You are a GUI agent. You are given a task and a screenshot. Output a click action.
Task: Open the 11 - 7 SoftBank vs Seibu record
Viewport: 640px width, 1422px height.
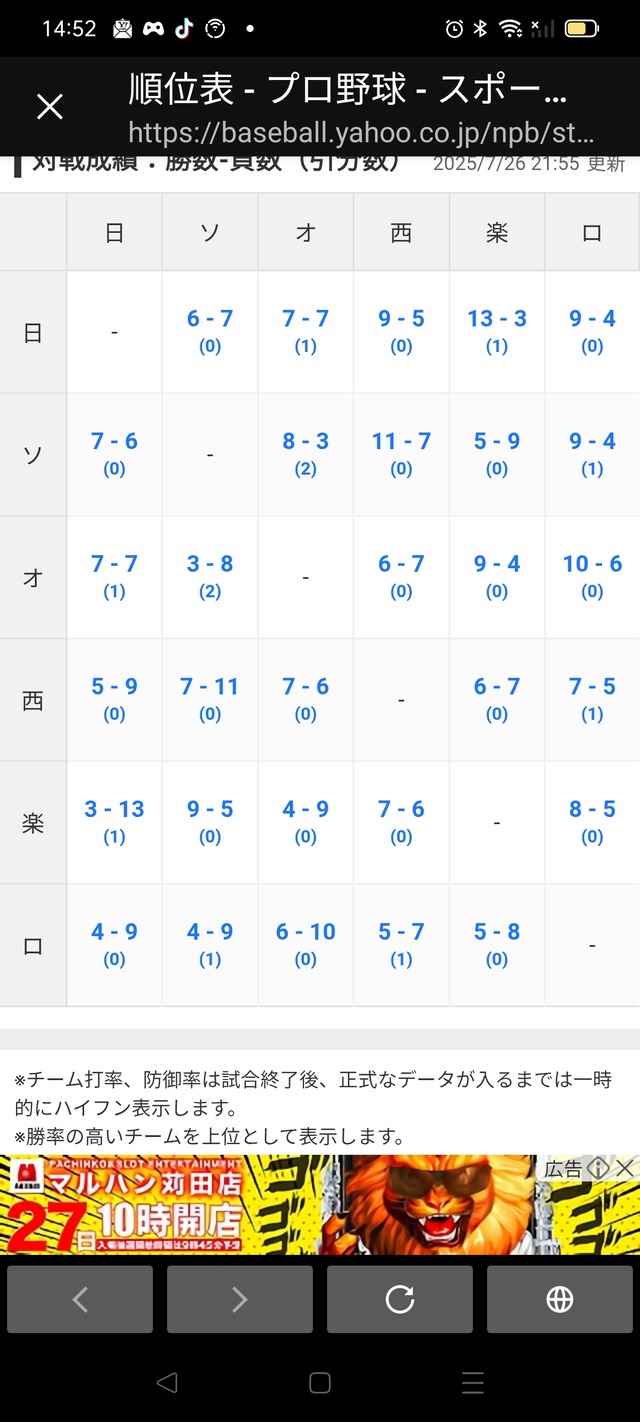401,441
